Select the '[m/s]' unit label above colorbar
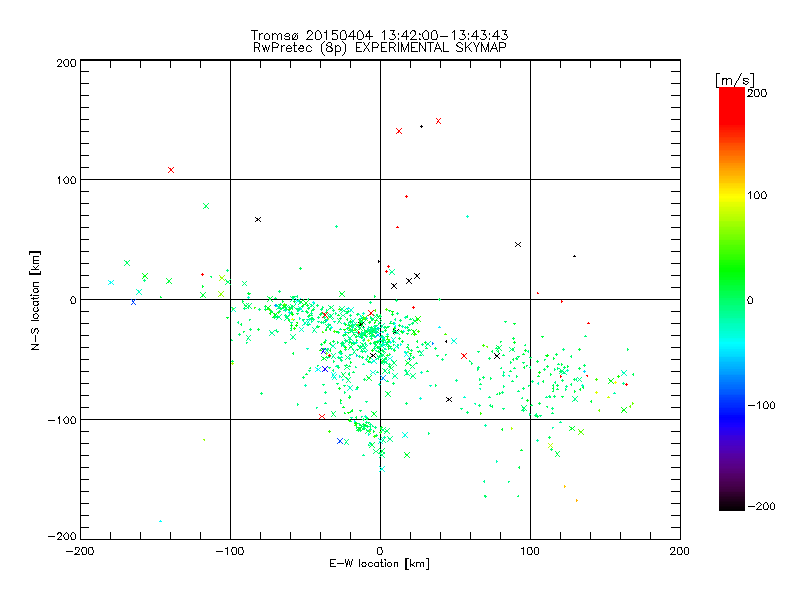The height and width of the screenshot is (600, 800). point(735,80)
